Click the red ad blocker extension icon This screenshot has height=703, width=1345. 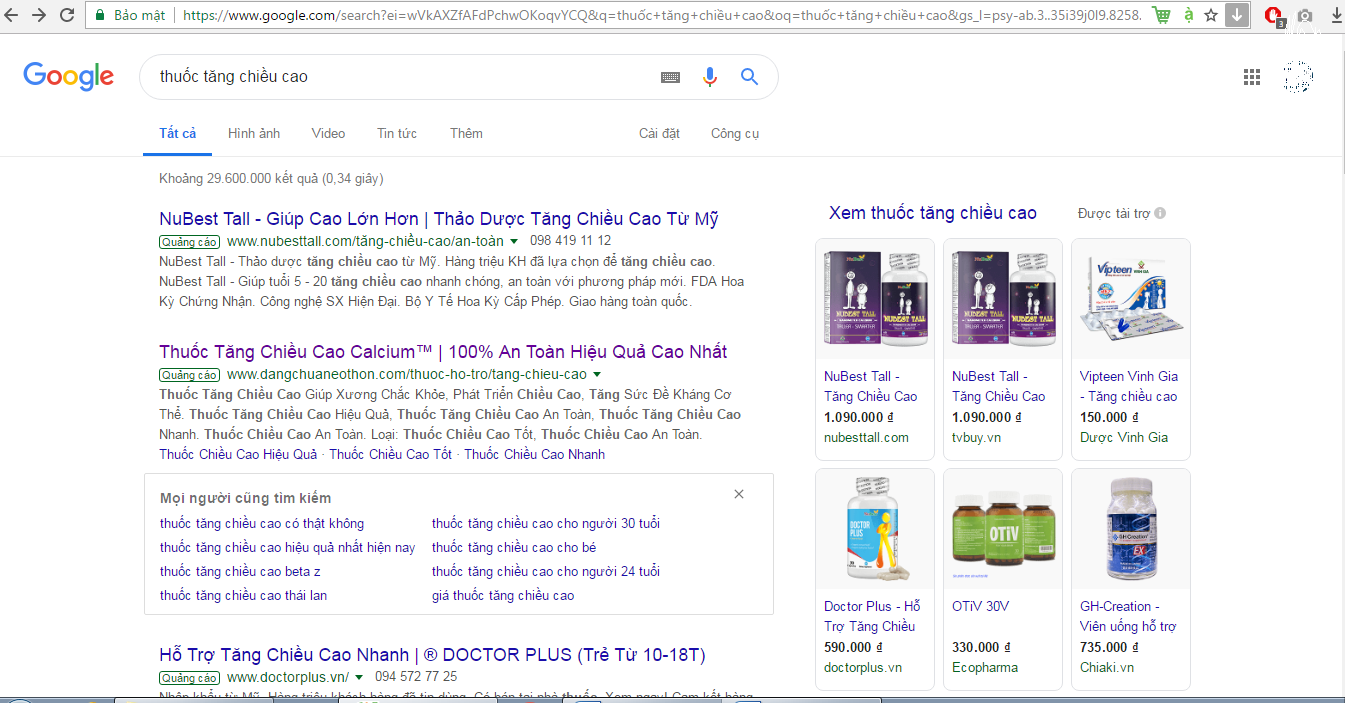(x=1273, y=16)
